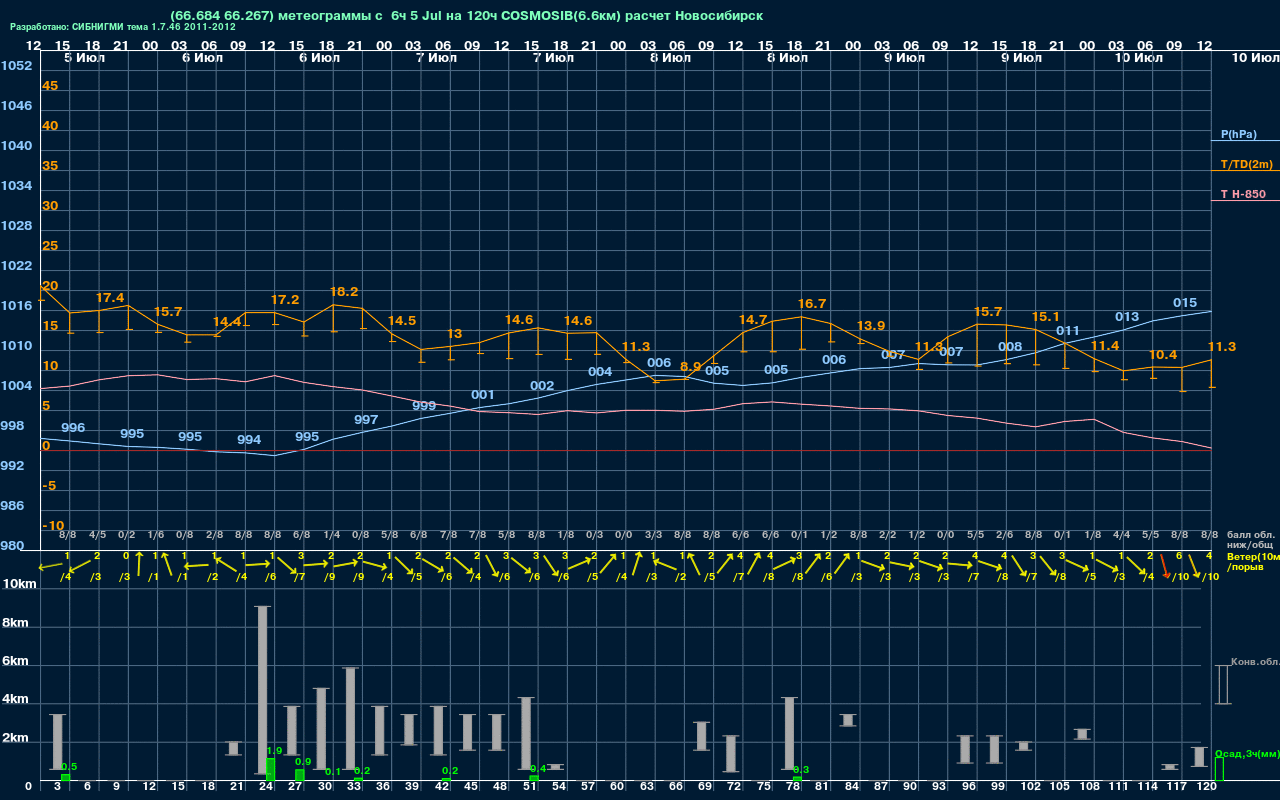Click the 994 pressure value label

click(249, 440)
